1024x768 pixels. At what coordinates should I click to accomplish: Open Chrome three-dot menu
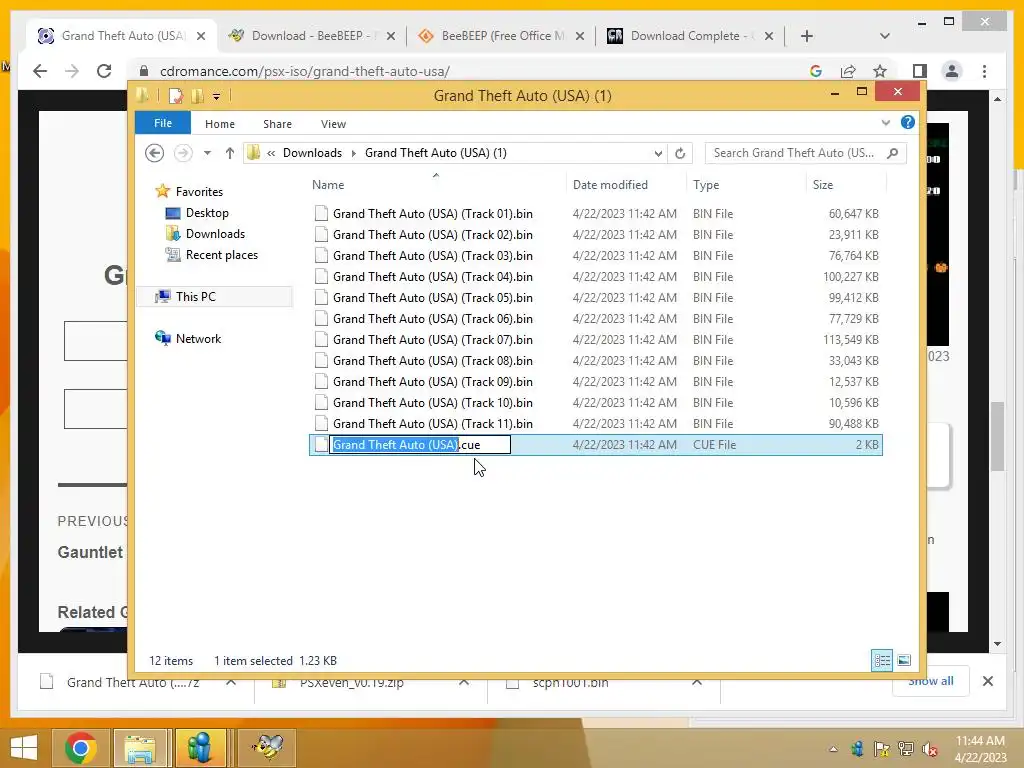(x=984, y=71)
